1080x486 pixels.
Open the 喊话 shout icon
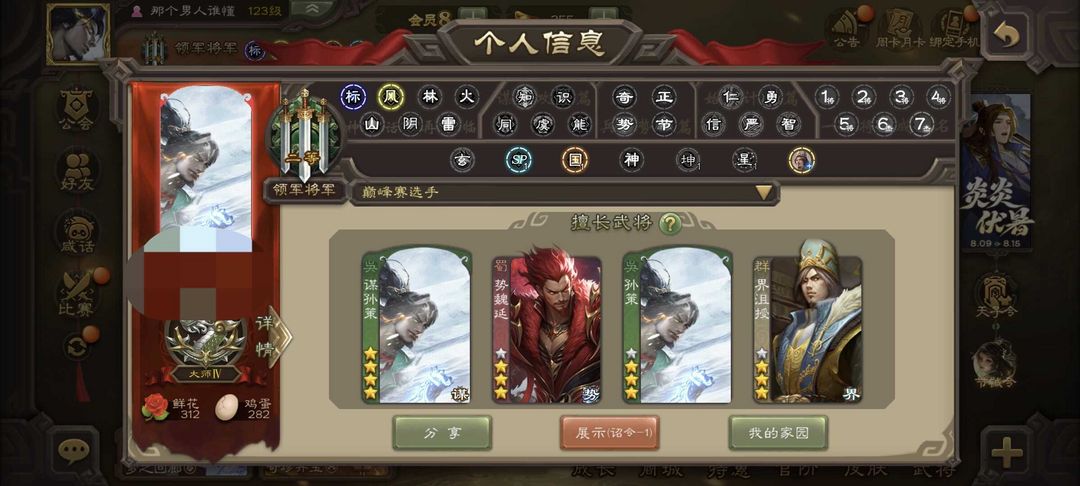point(76,234)
